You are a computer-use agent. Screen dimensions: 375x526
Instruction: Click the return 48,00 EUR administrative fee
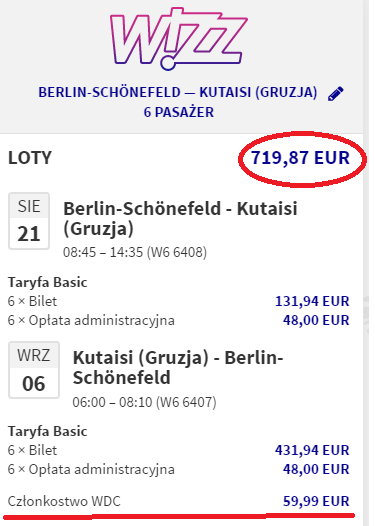coord(316,469)
